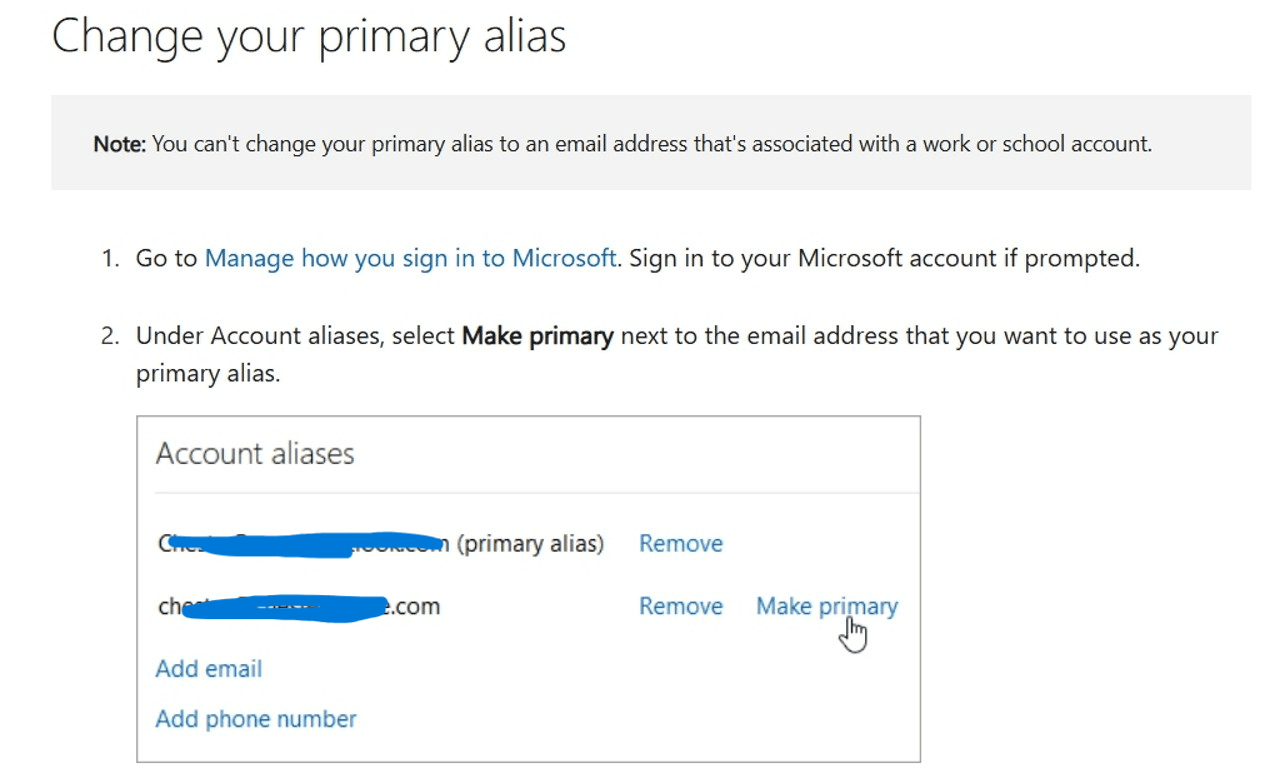Click the Make primary link under the cursor
Screen dimensions: 1270x783
coord(827,605)
